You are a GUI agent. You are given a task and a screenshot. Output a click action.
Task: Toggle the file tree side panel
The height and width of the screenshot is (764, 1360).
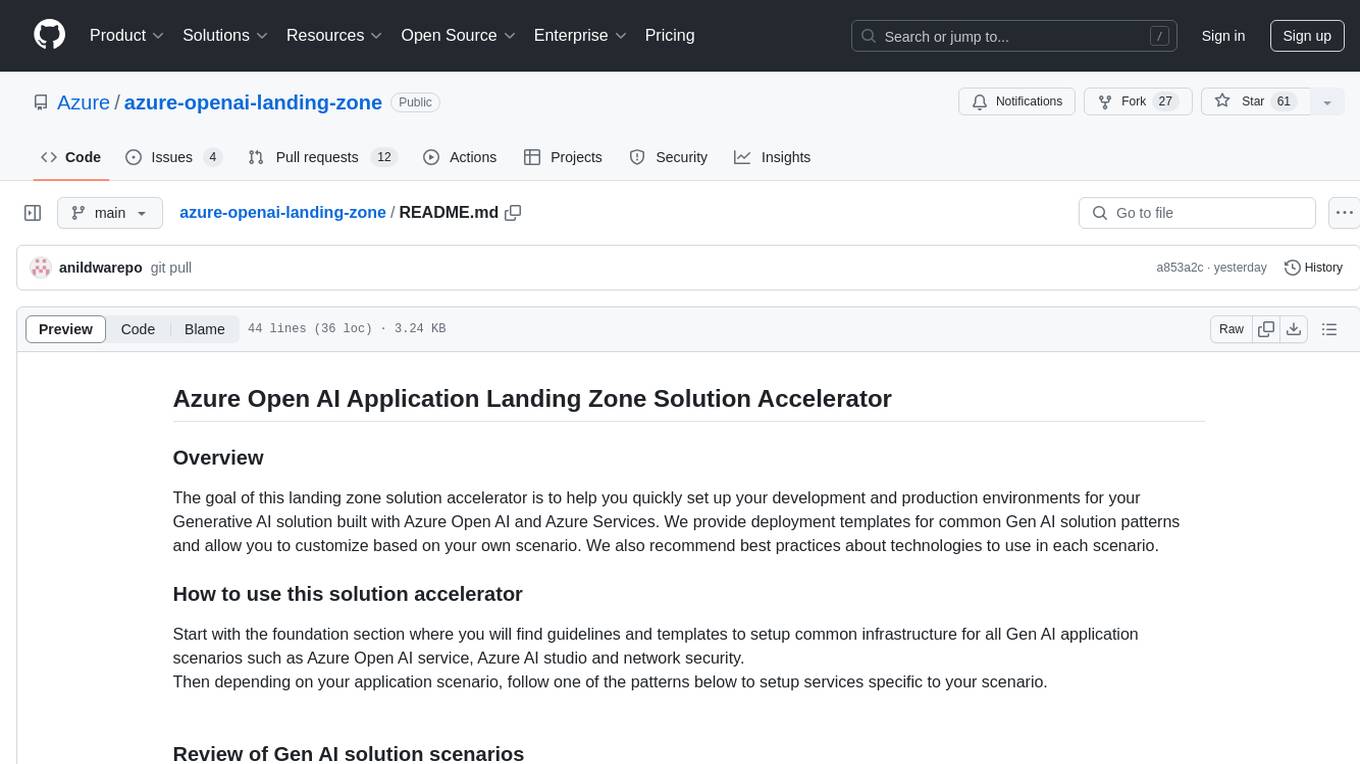(x=33, y=213)
